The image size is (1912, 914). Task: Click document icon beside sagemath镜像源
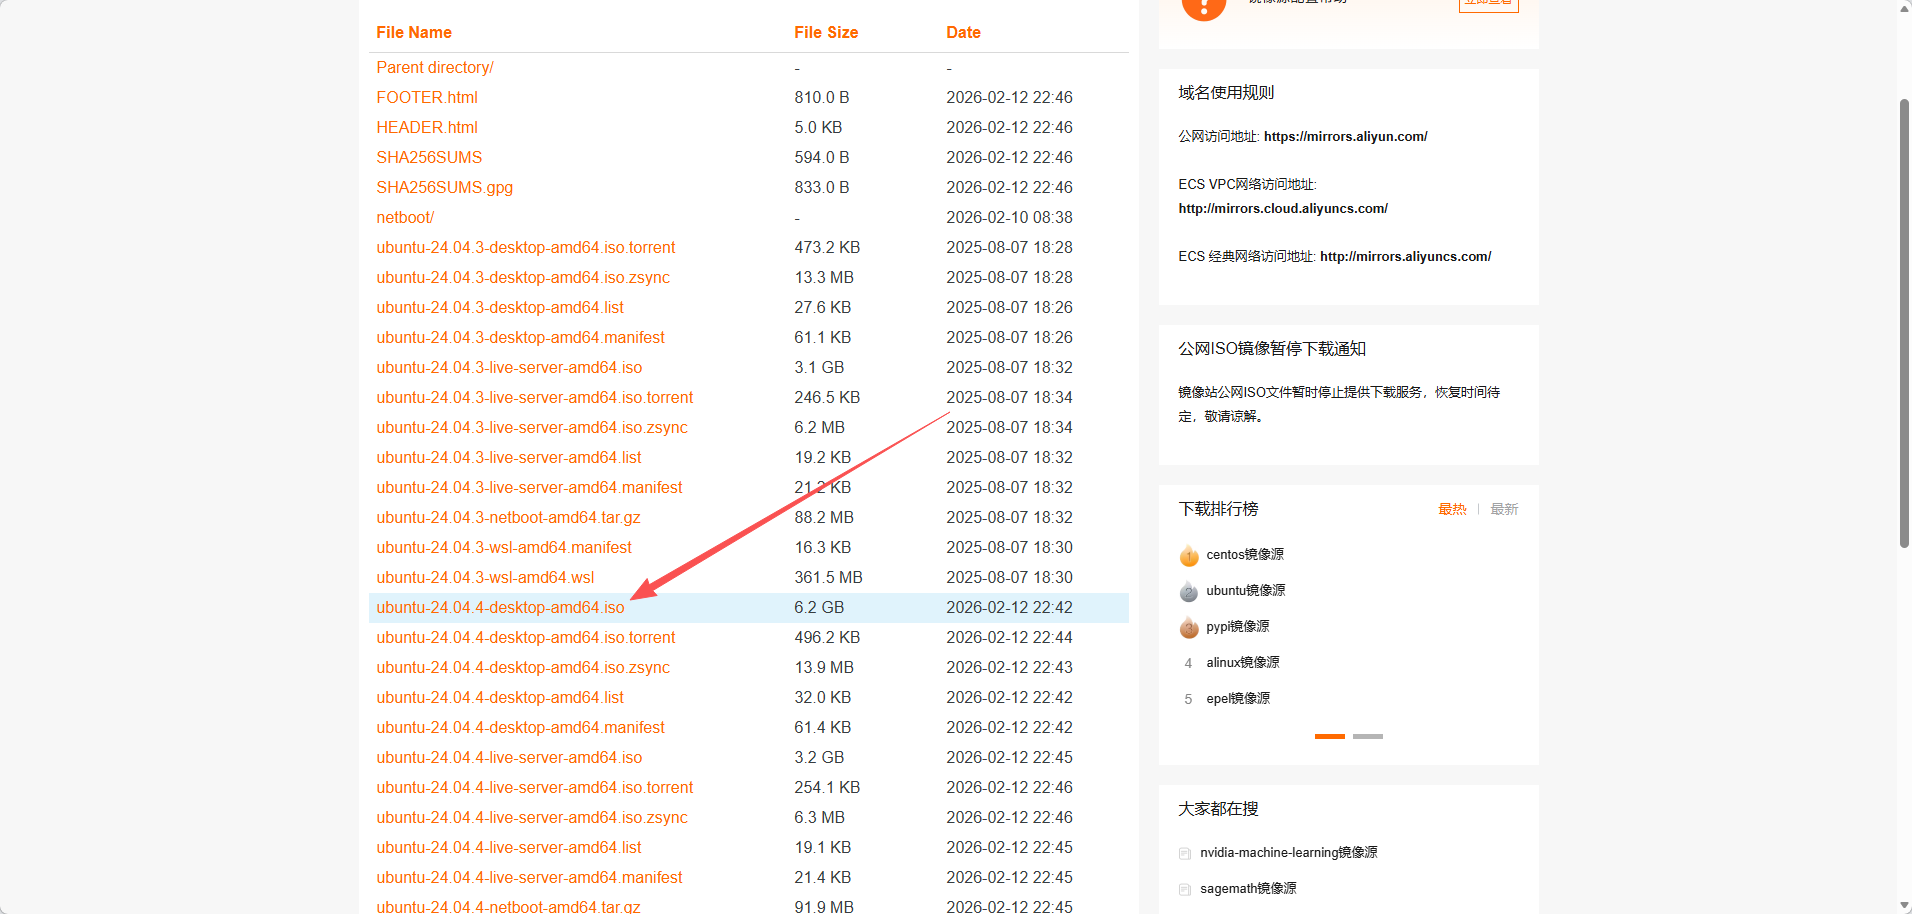(x=1185, y=889)
